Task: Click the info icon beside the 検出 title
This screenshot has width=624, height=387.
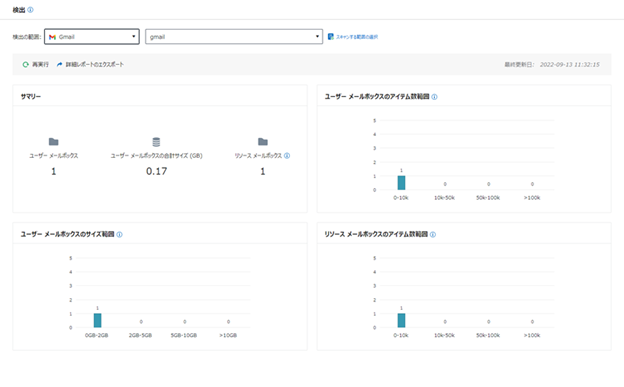Action: [30, 10]
